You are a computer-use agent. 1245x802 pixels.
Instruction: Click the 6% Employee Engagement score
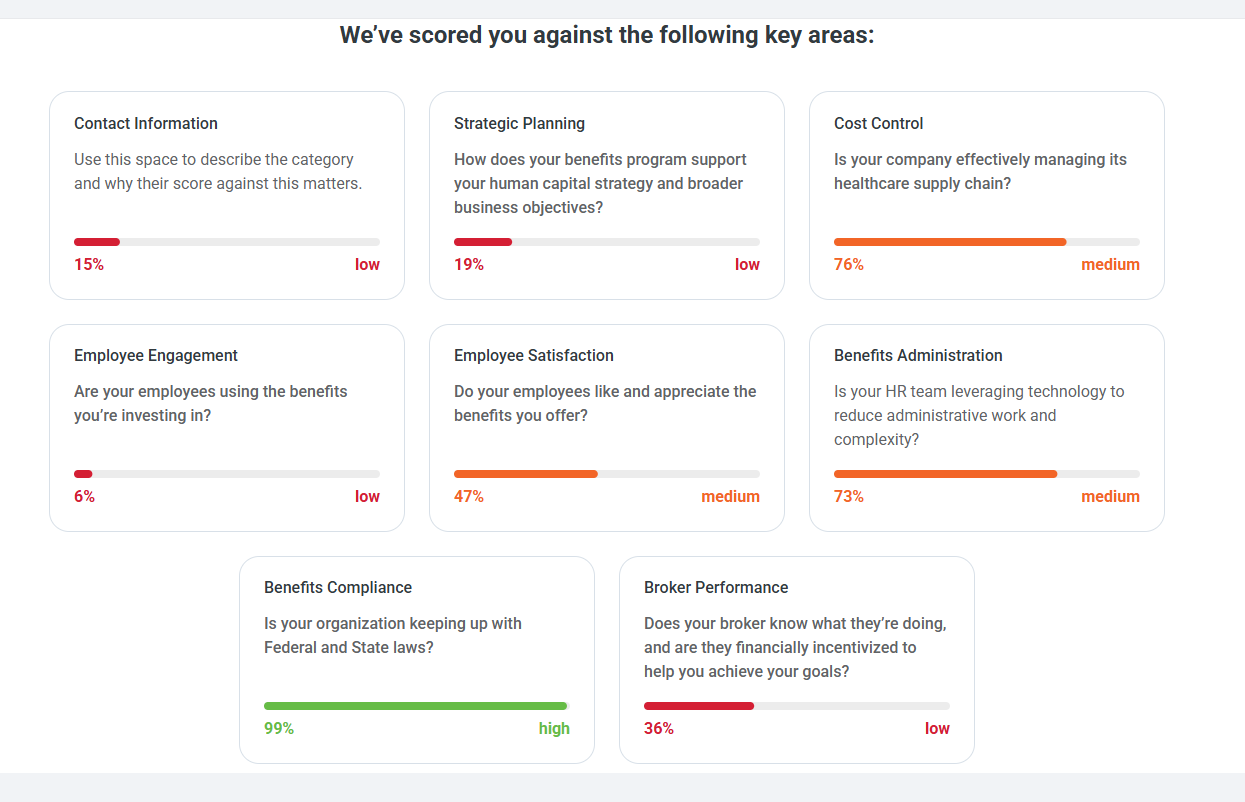tap(84, 497)
